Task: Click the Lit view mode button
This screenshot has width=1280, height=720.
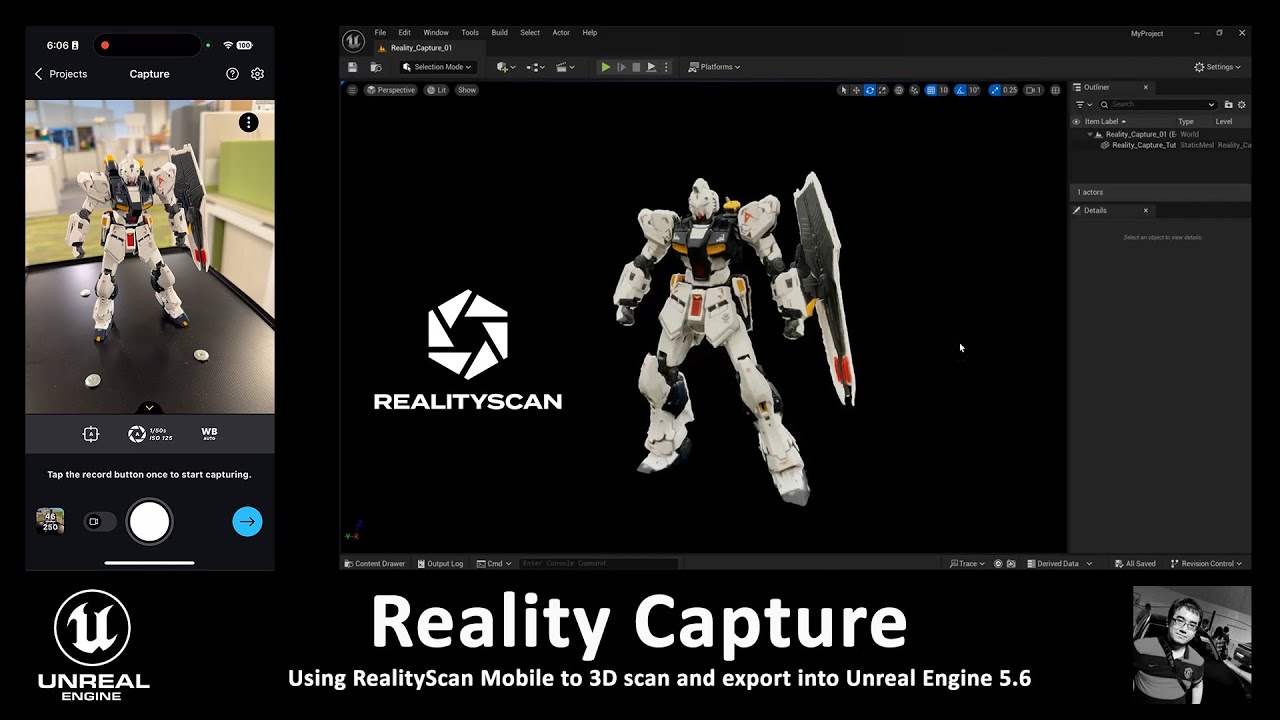Action: click(x=437, y=90)
